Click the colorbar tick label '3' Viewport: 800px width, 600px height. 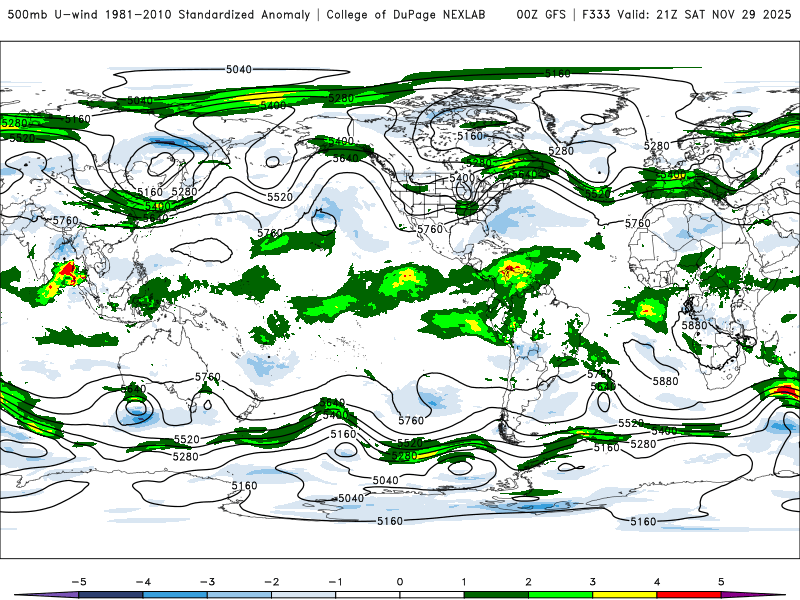click(592, 582)
